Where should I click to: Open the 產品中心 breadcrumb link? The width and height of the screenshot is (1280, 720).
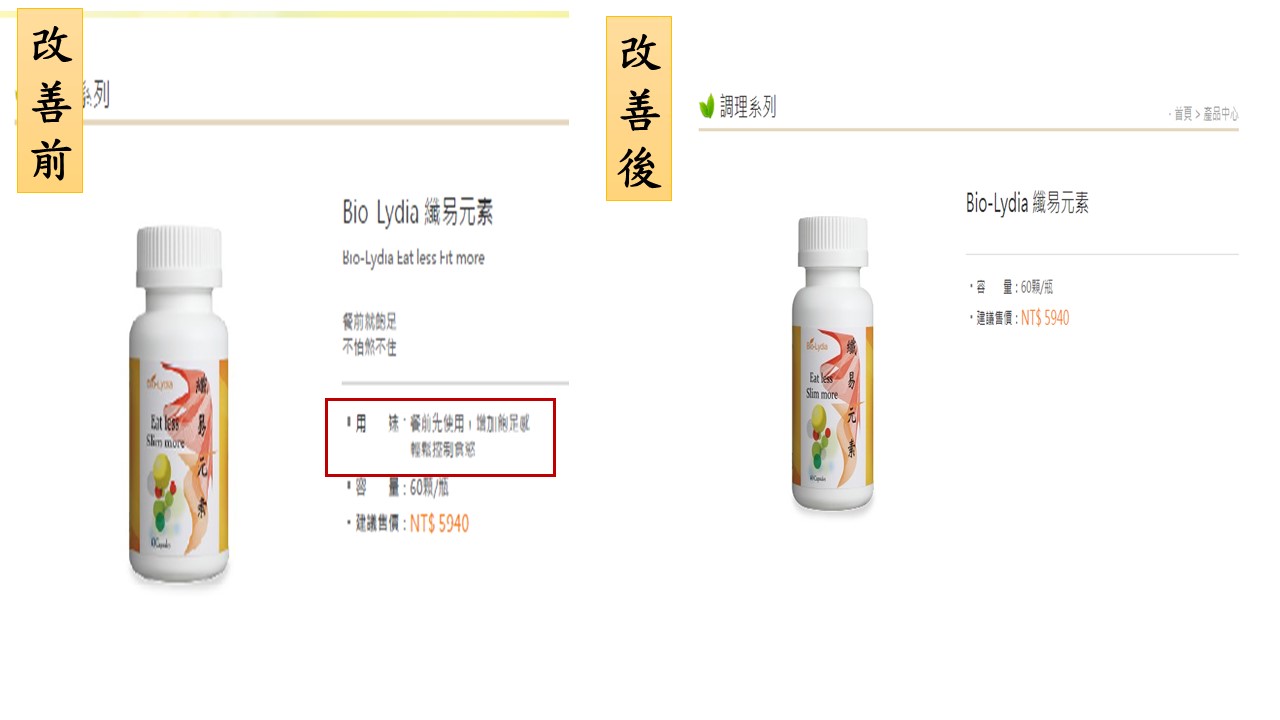(1221, 114)
